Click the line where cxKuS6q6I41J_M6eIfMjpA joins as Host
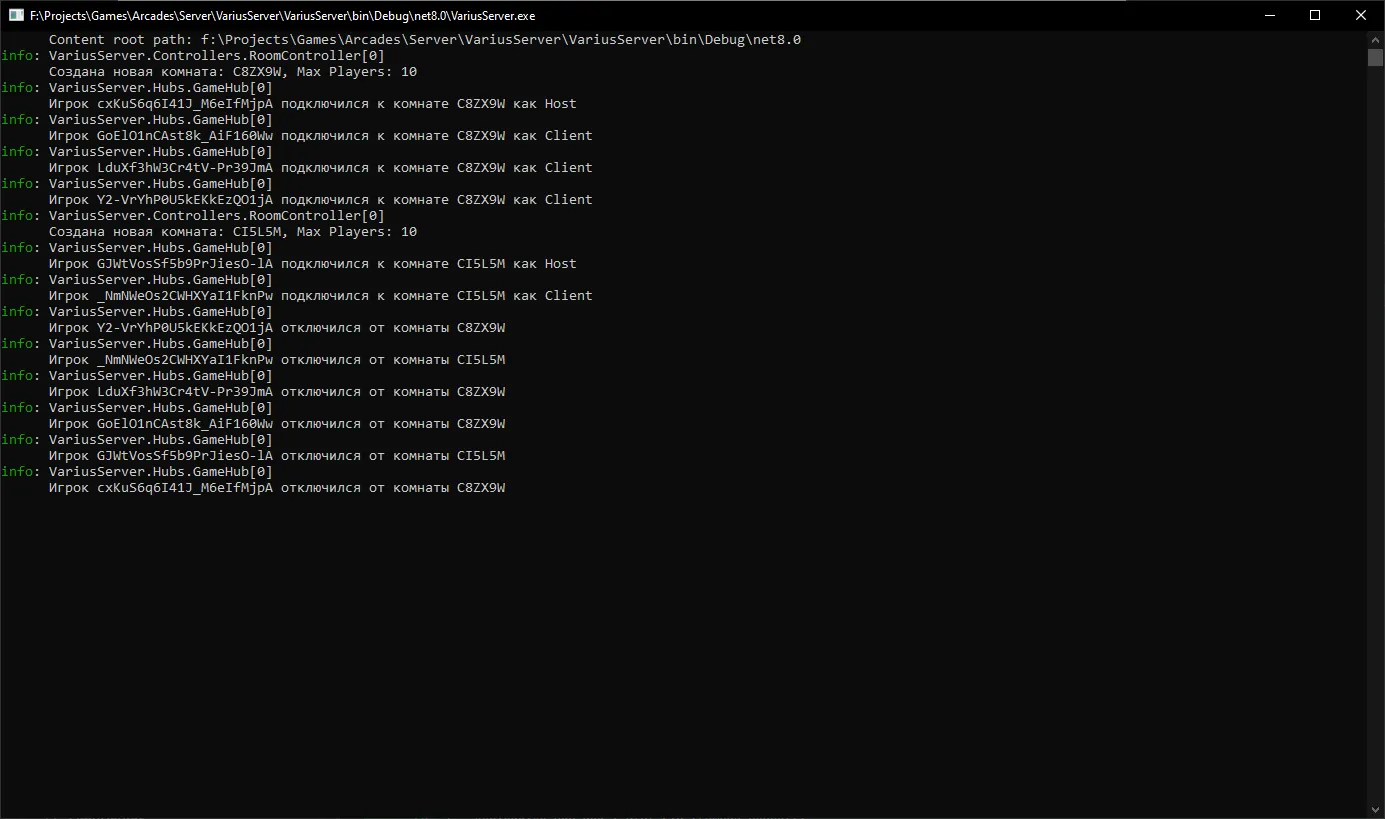 (312, 104)
